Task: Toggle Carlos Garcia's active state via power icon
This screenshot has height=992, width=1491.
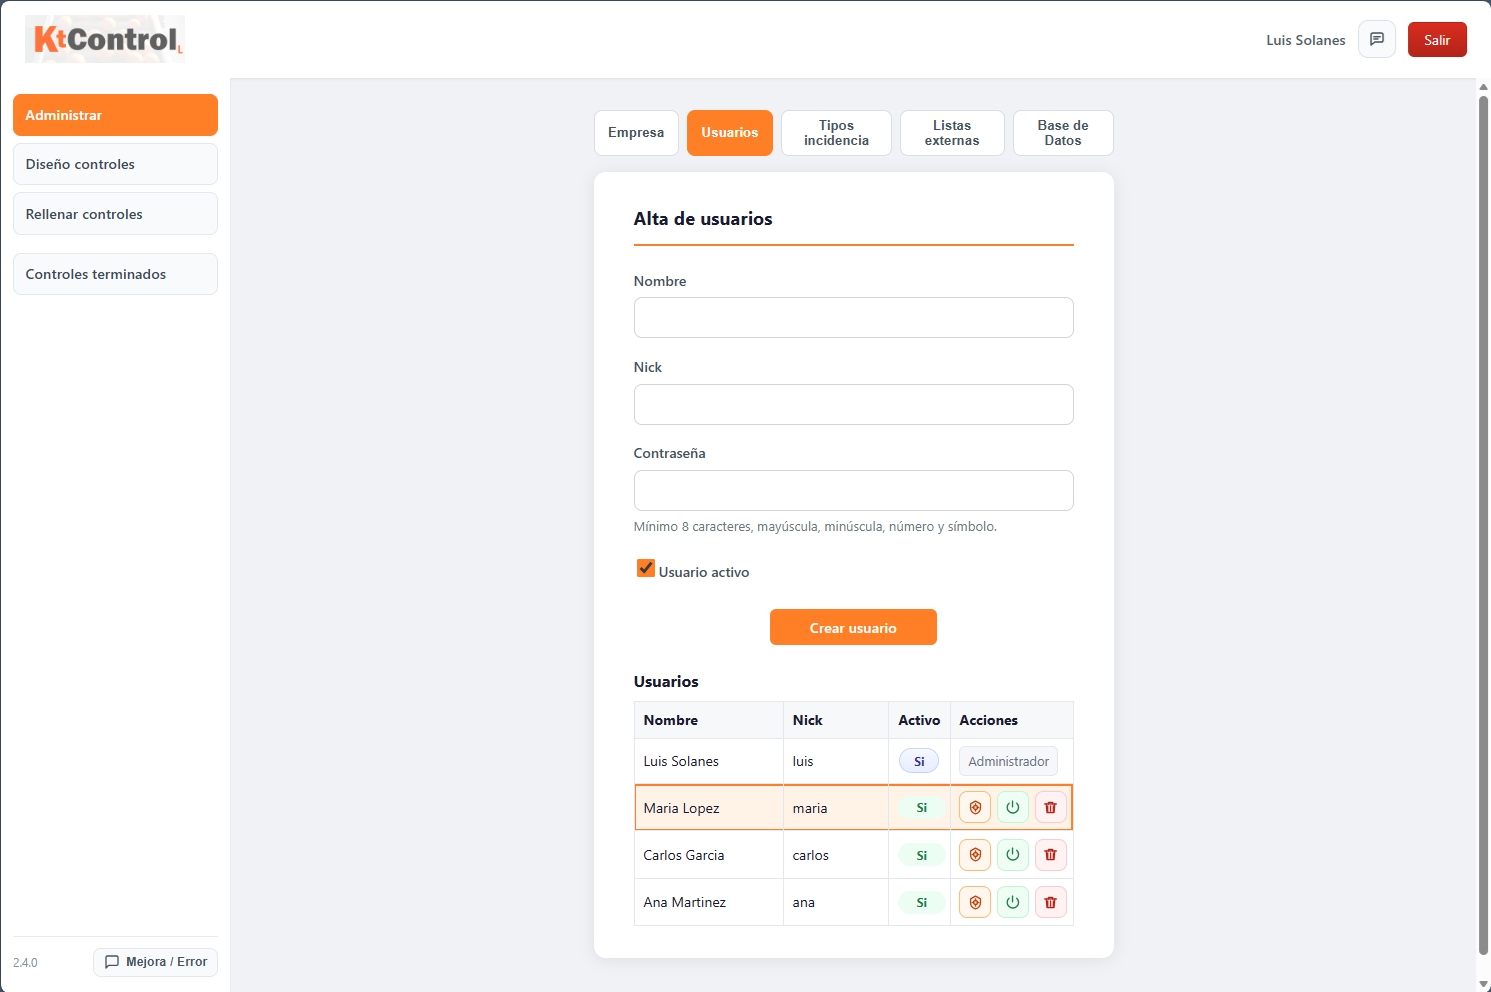Action: [x=1013, y=855]
